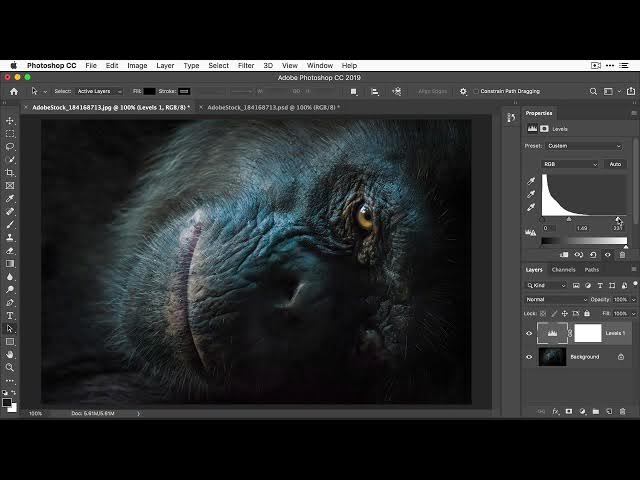The height and width of the screenshot is (480, 640).
Task: Open the RGB channel dropdown
Action: (x=570, y=164)
